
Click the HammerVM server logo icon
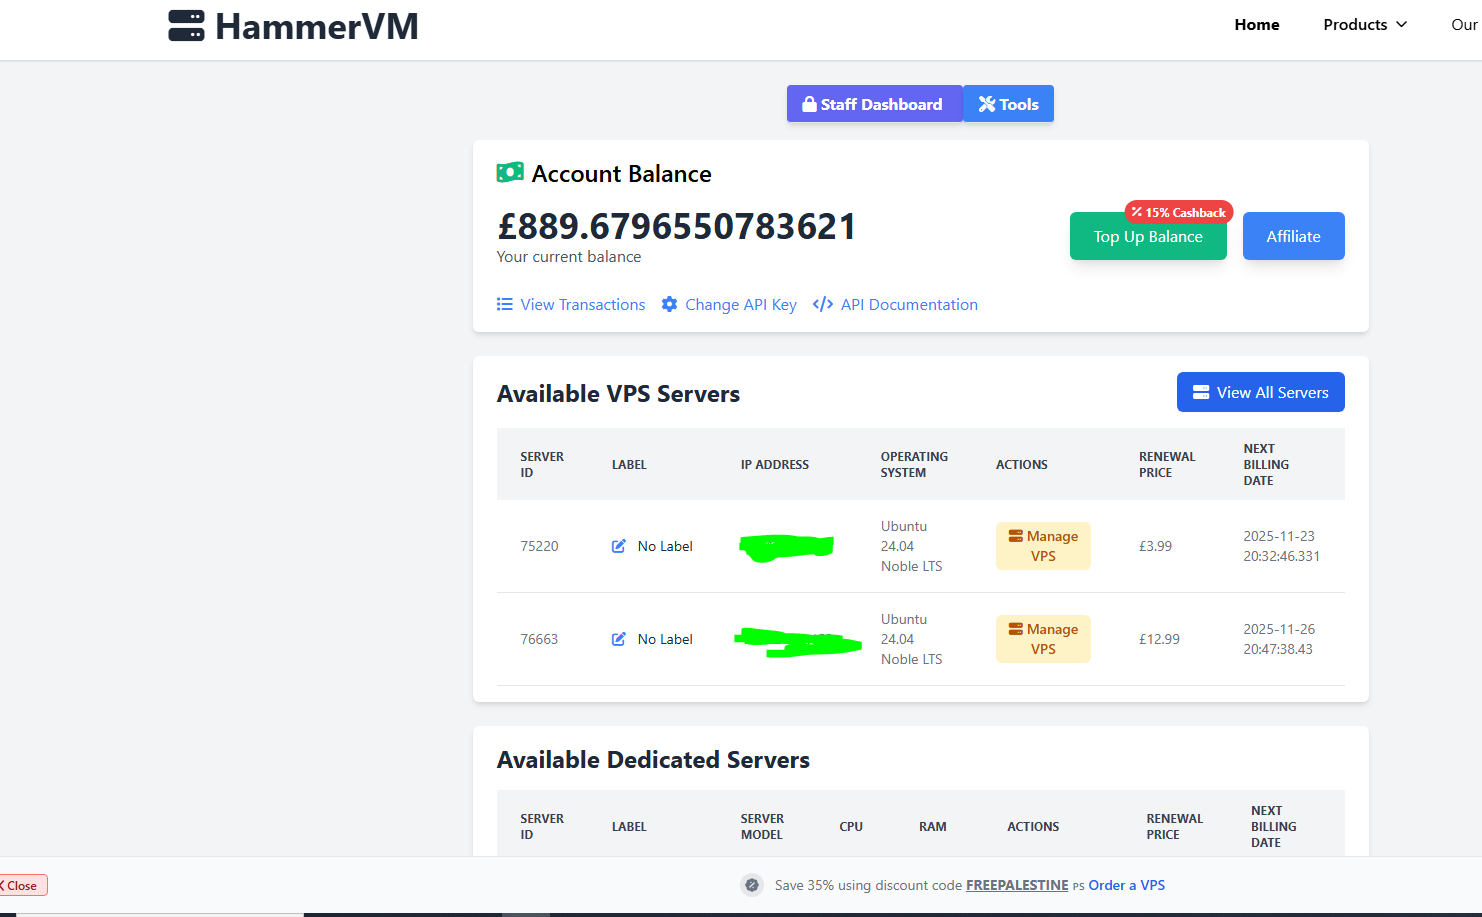pos(186,26)
